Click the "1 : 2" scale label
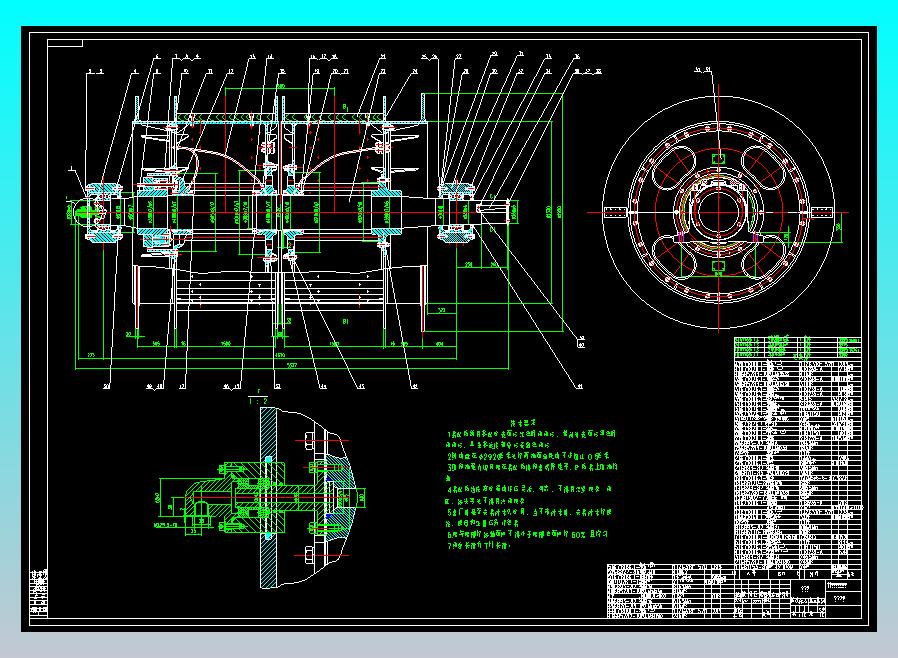The image size is (898, 658). click(258, 401)
